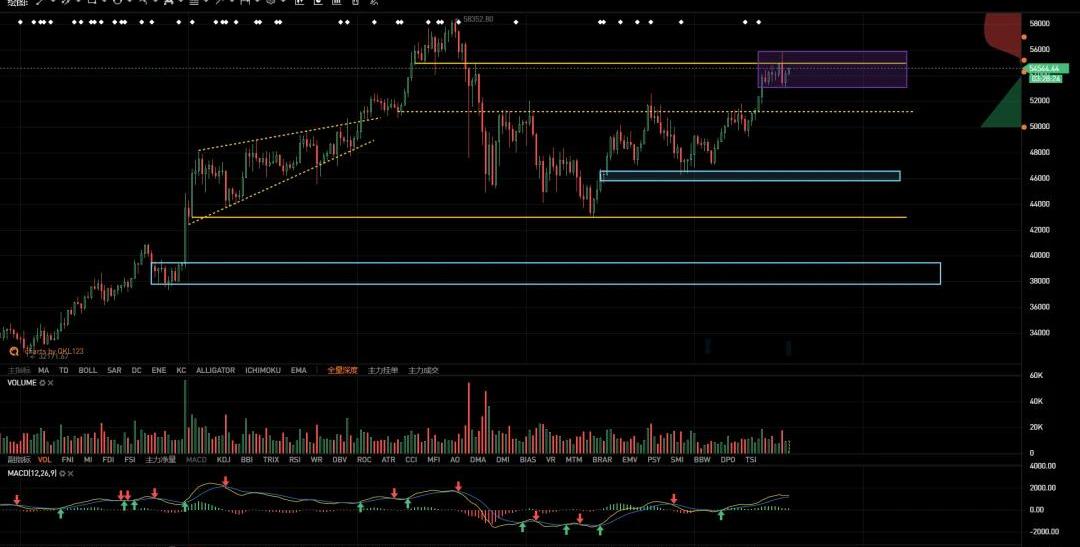
Task: Switch to the 主力挂单 tab
Action: tap(382, 370)
